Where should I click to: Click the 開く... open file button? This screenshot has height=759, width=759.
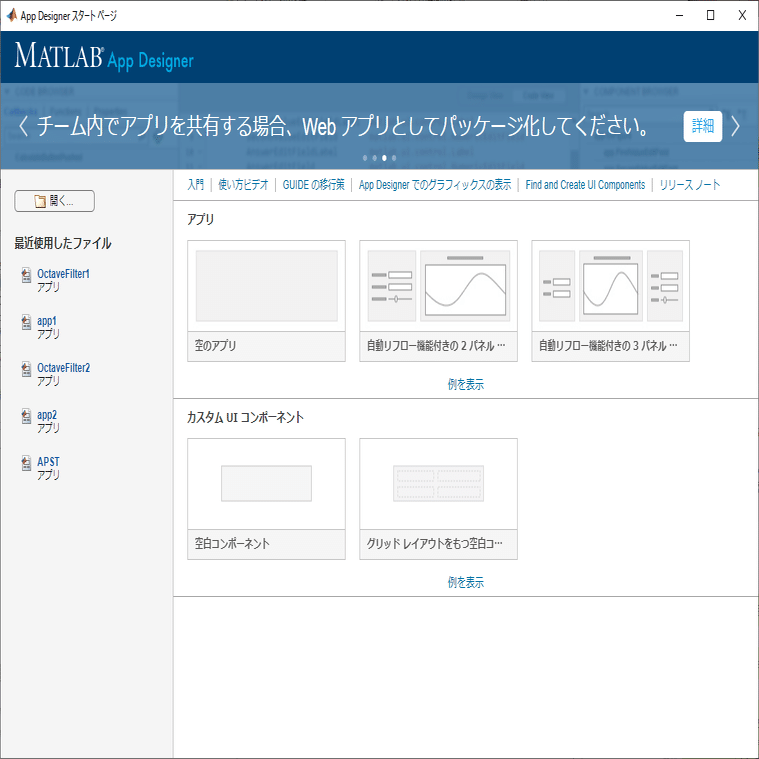(54, 201)
